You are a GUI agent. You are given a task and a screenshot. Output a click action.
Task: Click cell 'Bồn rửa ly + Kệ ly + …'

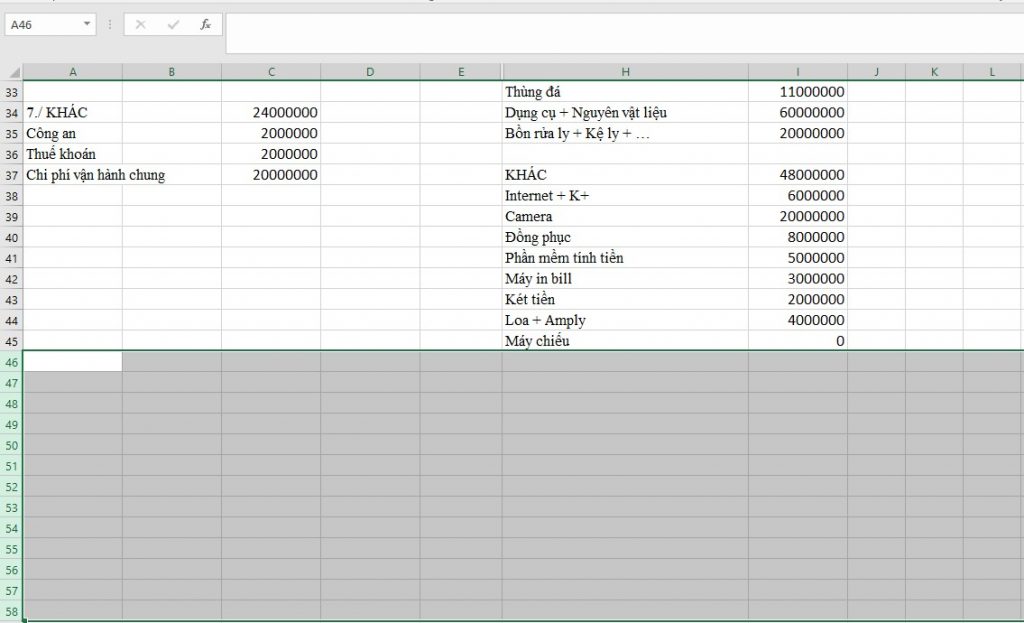[x=626, y=133]
